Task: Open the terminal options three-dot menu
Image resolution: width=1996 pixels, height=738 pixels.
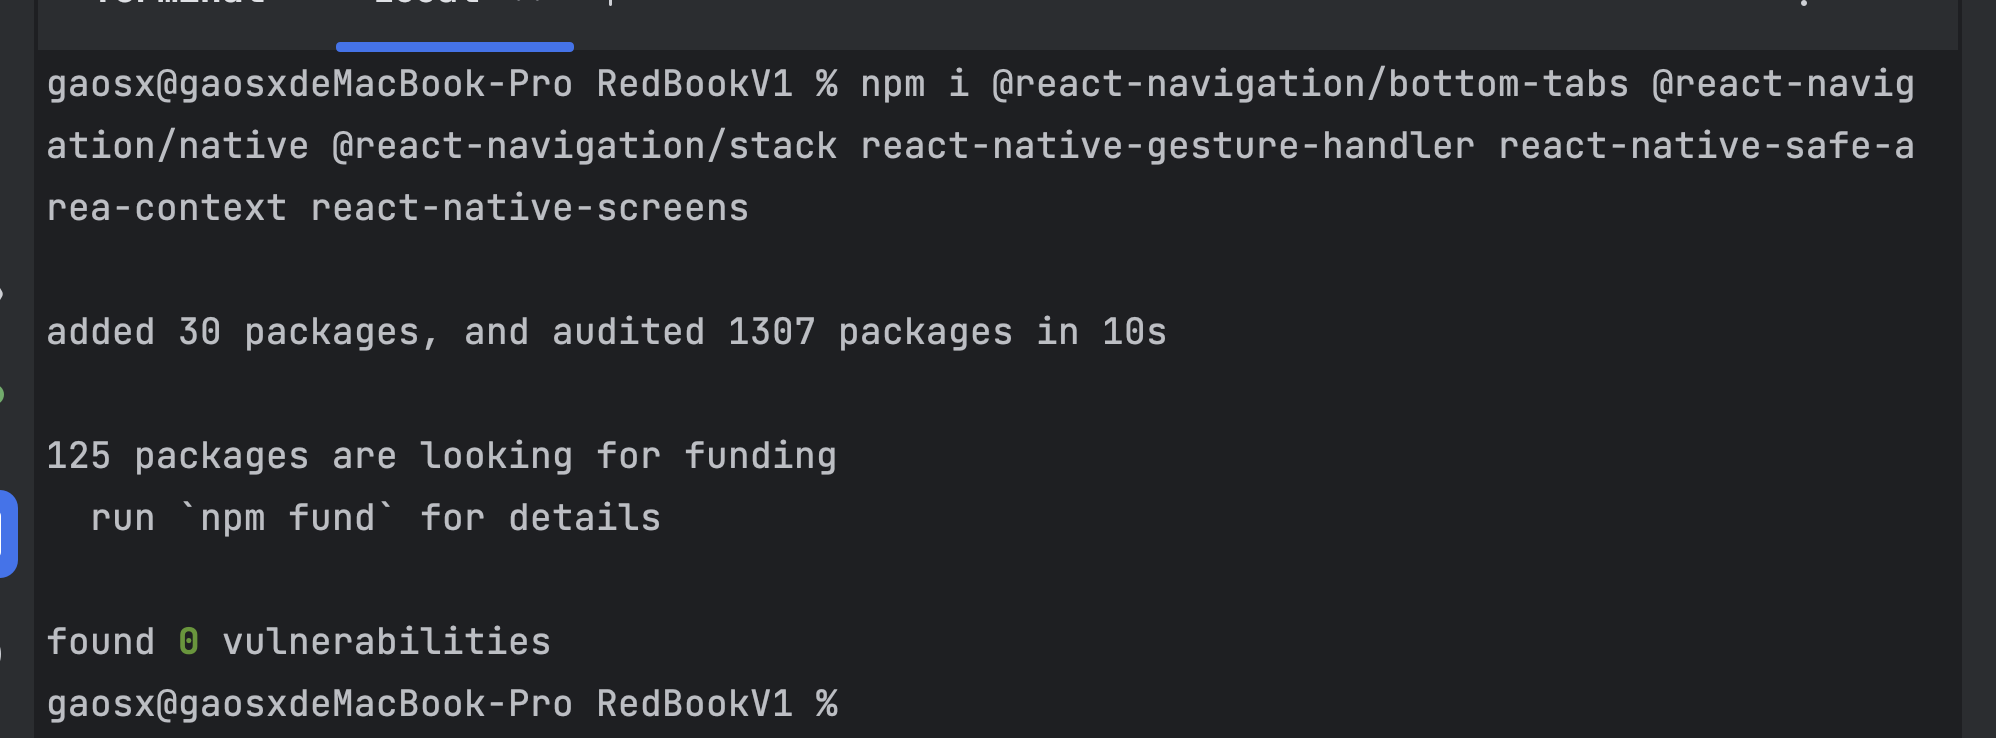Action: pyautogui.click(x=1804, y=5)
